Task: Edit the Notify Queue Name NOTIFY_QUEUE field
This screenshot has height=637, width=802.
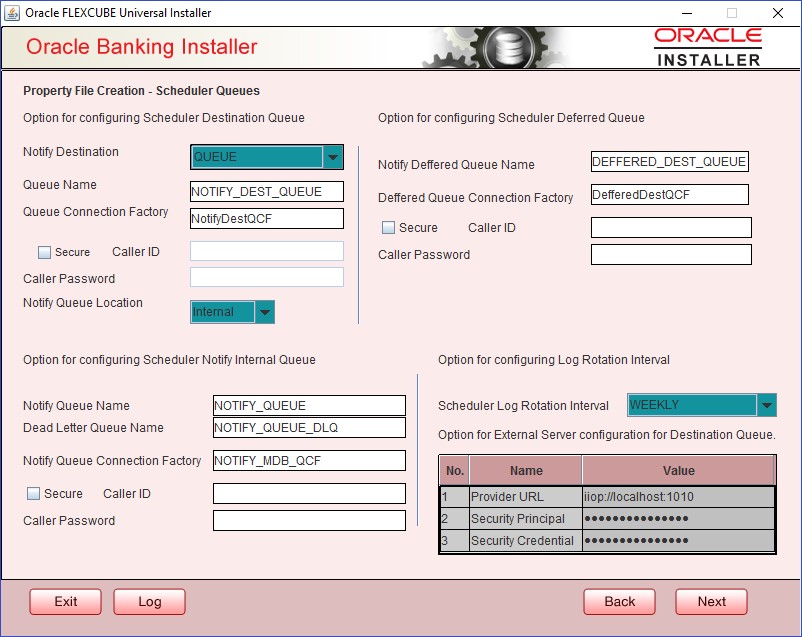Action: click(309, 405)
